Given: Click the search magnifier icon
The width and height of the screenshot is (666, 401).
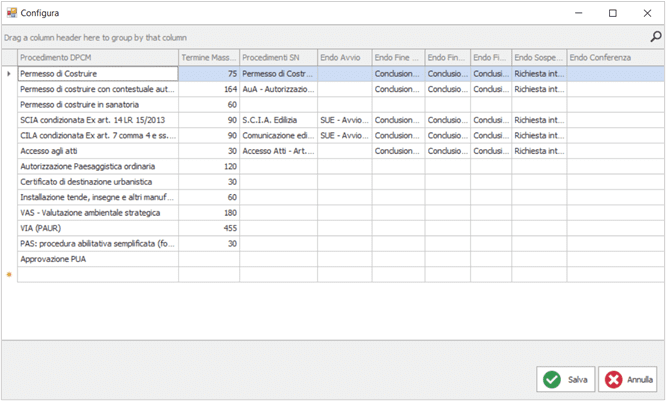Looking at the screenshot, I should click(656, 37).
